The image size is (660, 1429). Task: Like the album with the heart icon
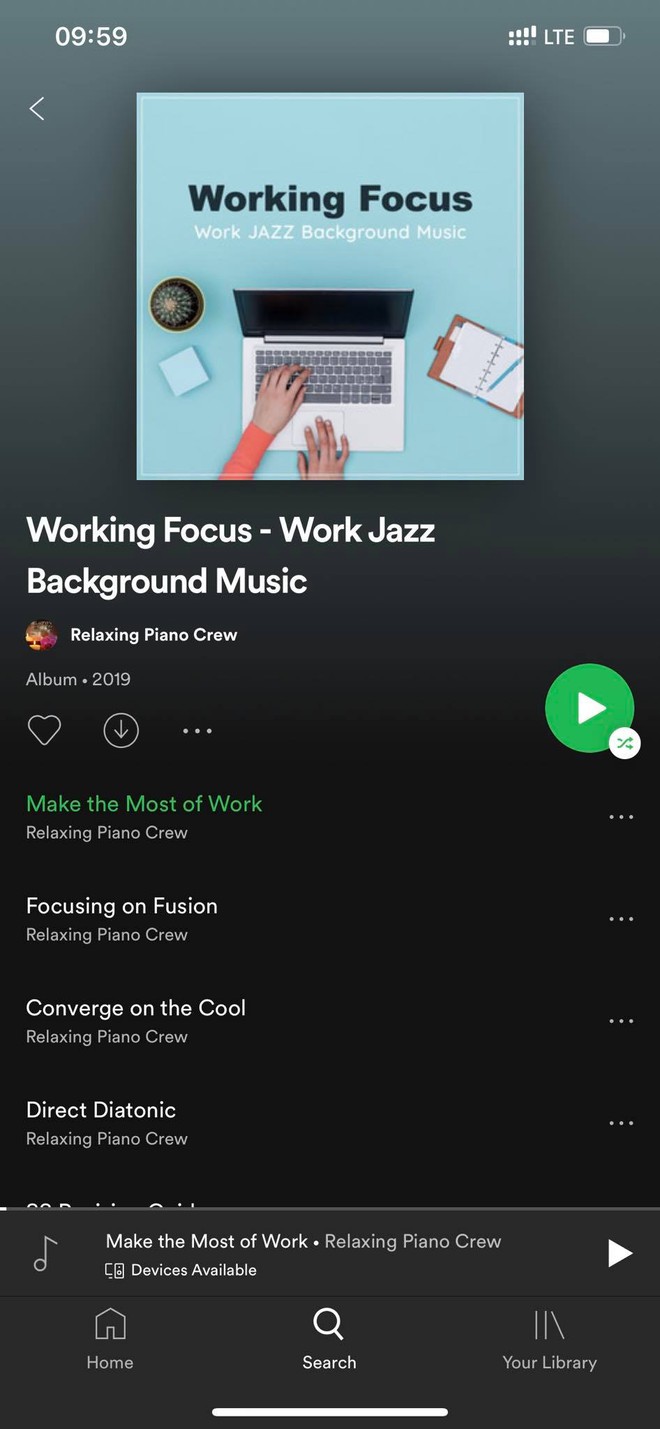[44, 731]
